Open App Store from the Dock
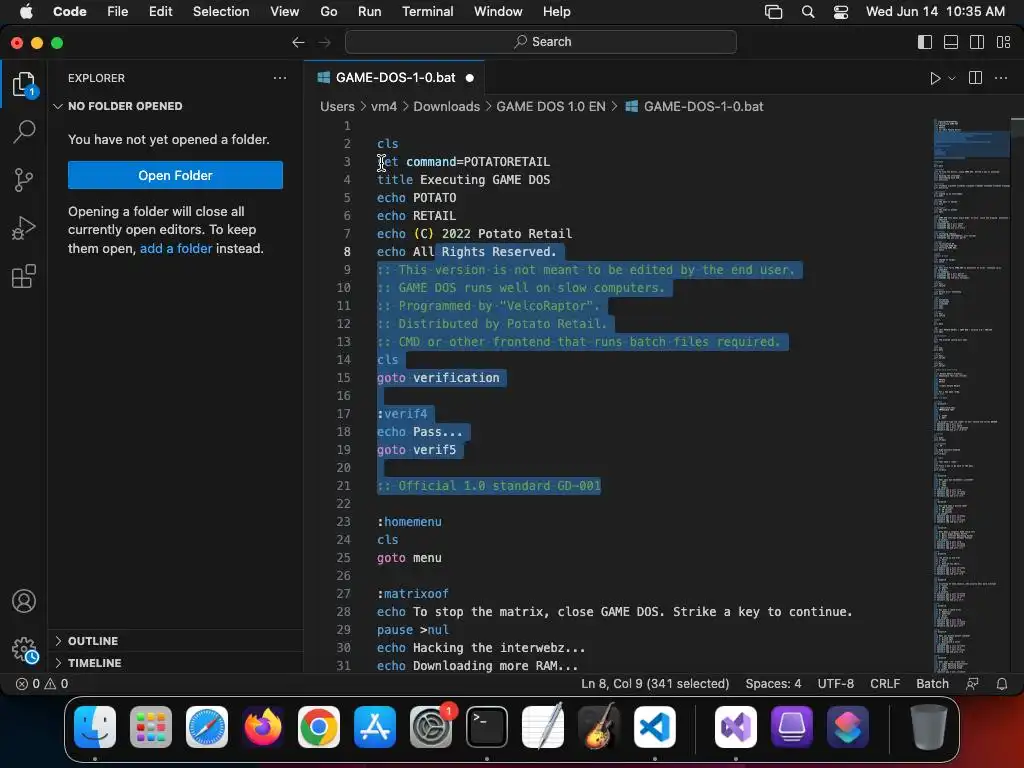Viewport: 1024px width, 768px height. (375, 727)
